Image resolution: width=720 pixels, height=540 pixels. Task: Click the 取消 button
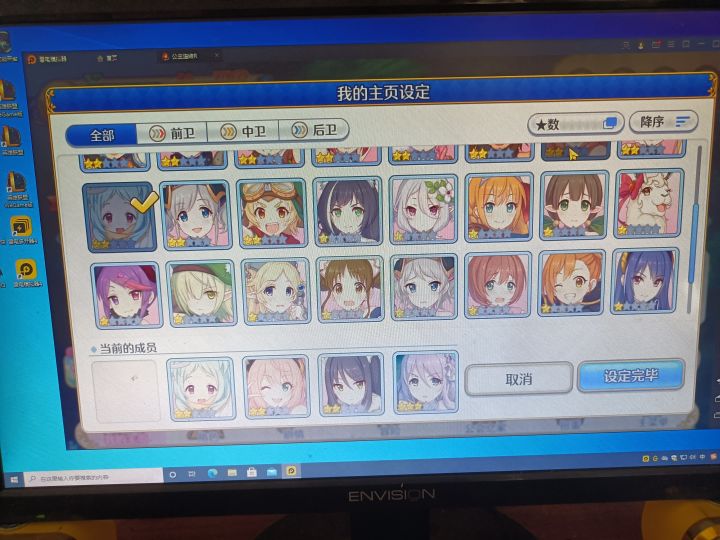[519, 379]
